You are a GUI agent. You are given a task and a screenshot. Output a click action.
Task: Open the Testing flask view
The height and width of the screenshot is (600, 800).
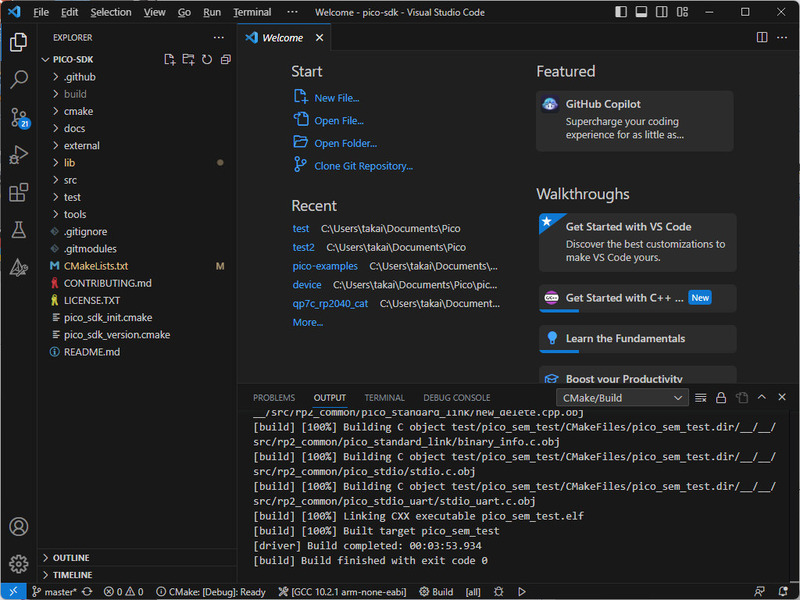(18, 230)
